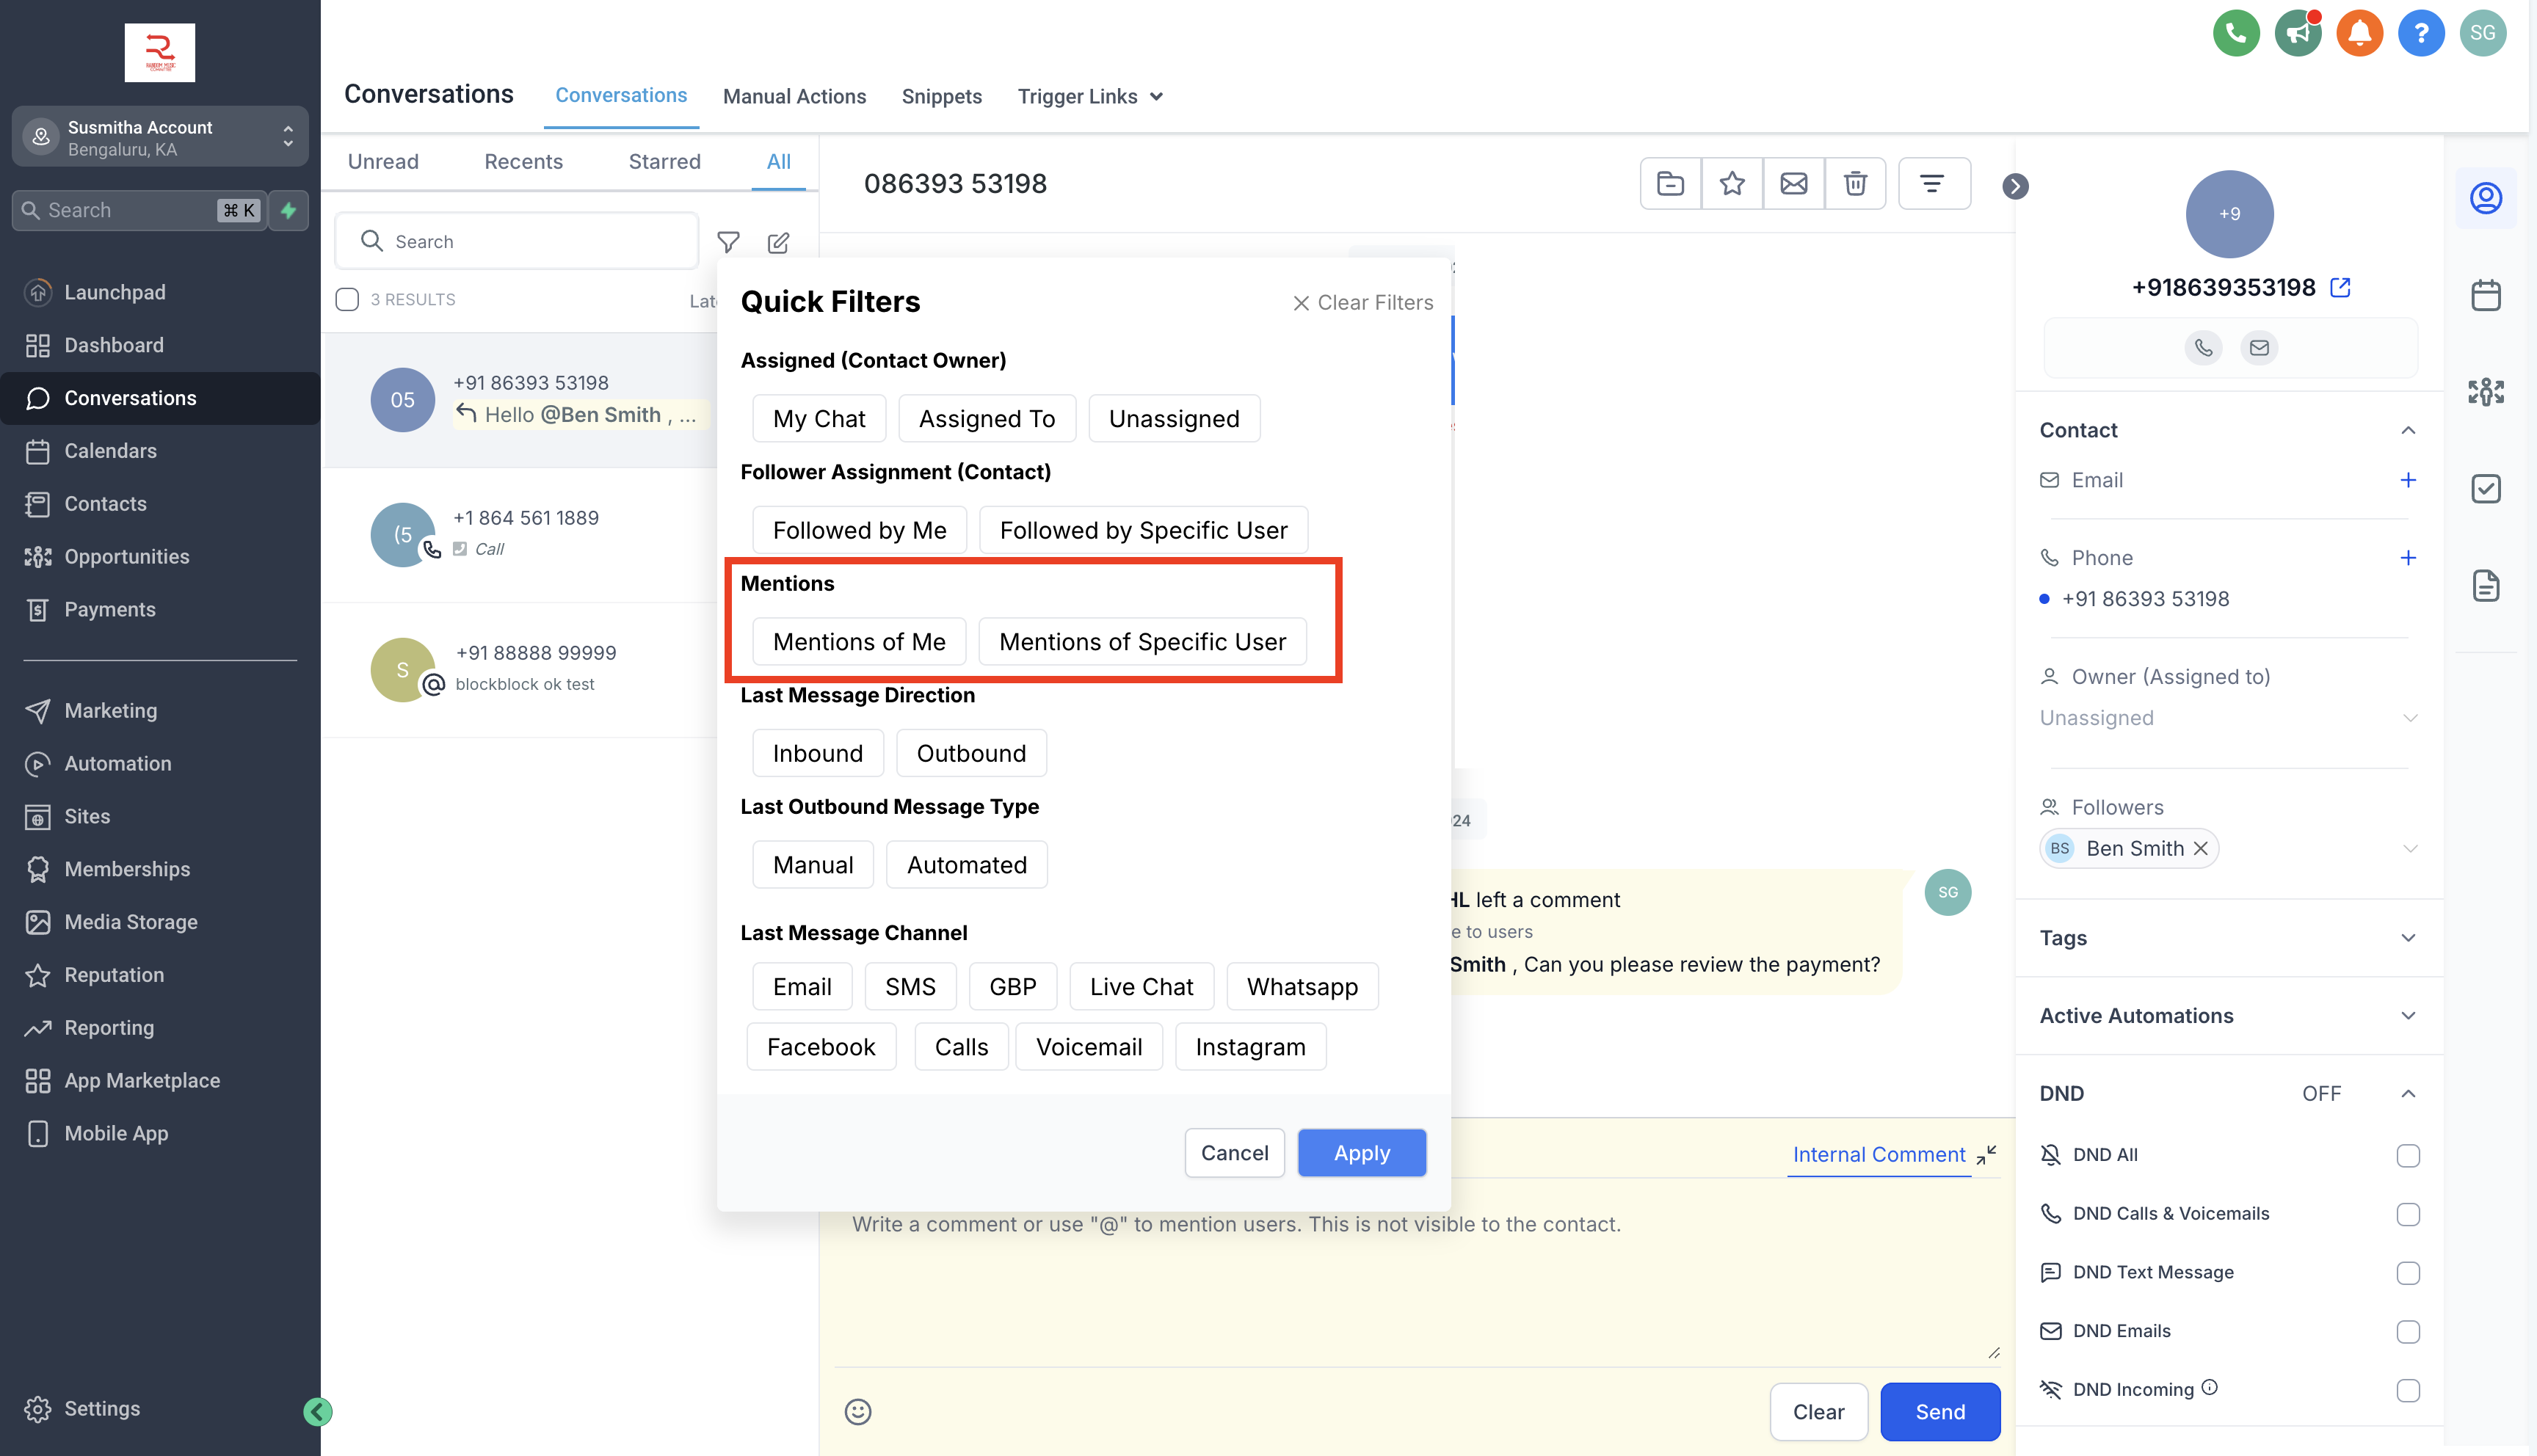The image size is (2537, 1456).
Task: Switch to the Unread tab
Action: point(383,162)
